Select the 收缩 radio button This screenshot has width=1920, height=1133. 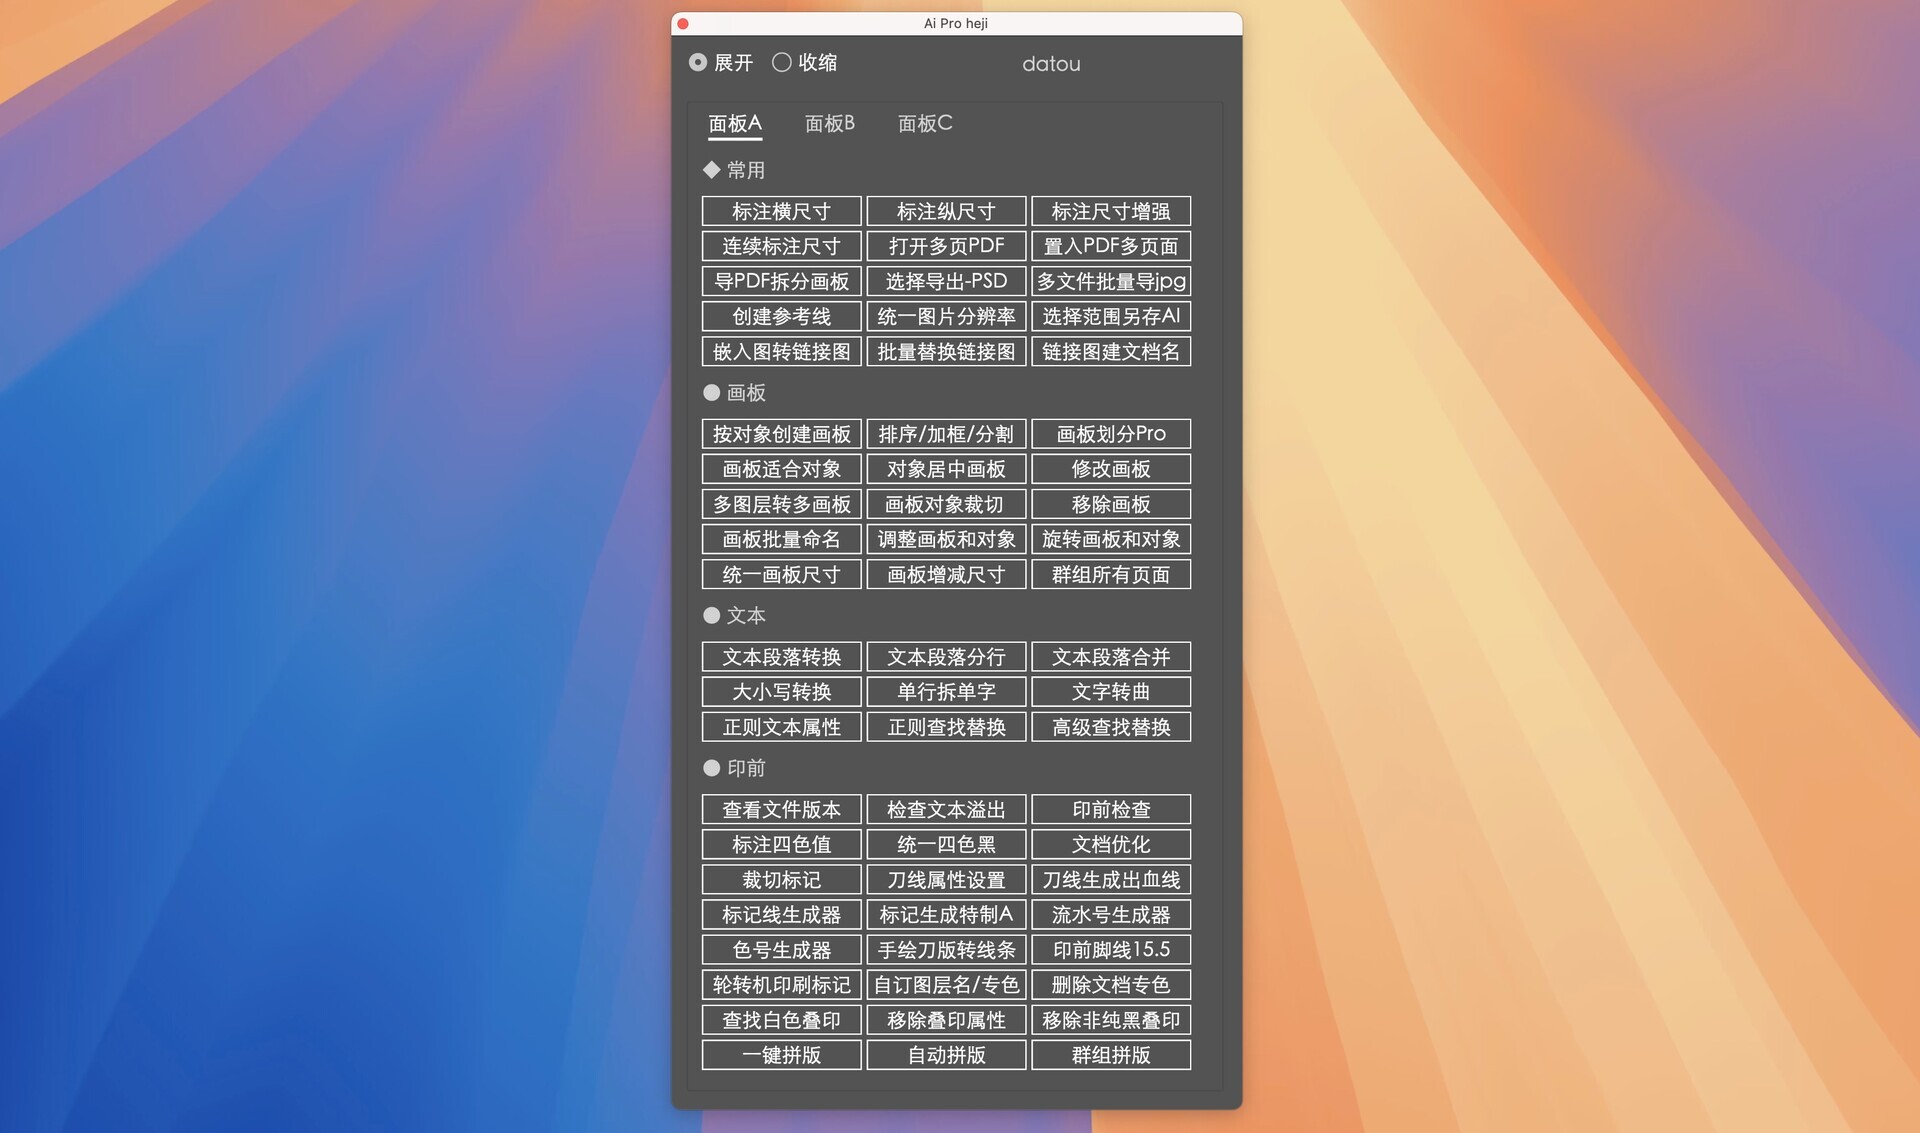[x=782, y=62]
